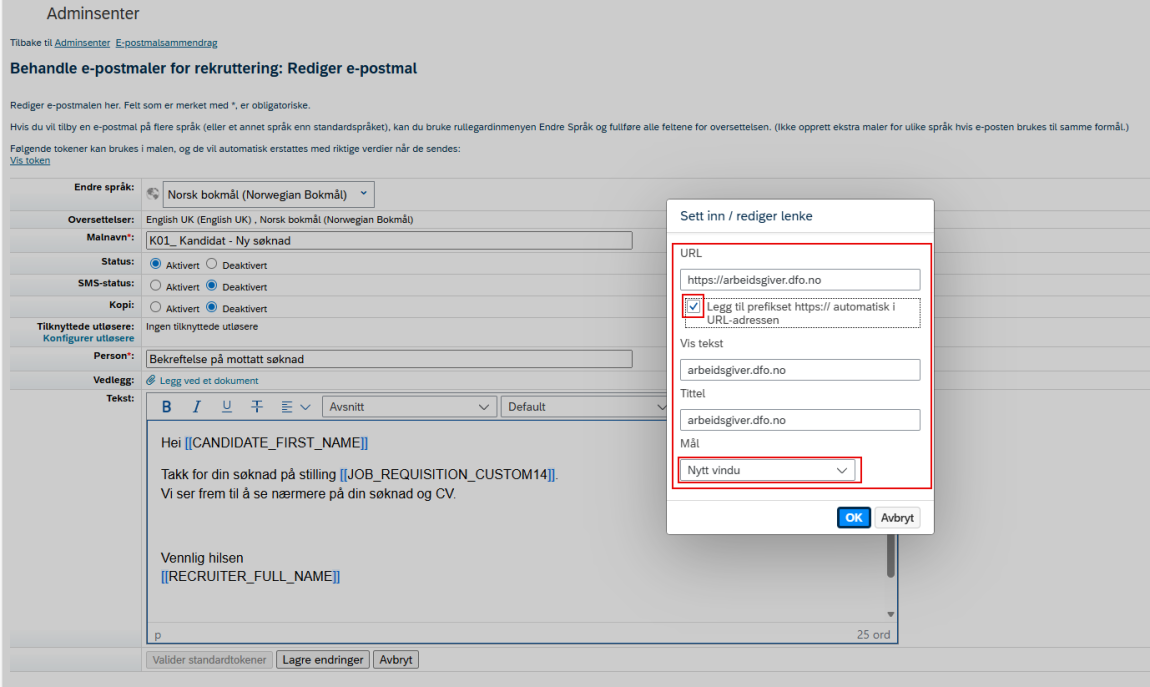Click the Vis token link

(30, 161)
